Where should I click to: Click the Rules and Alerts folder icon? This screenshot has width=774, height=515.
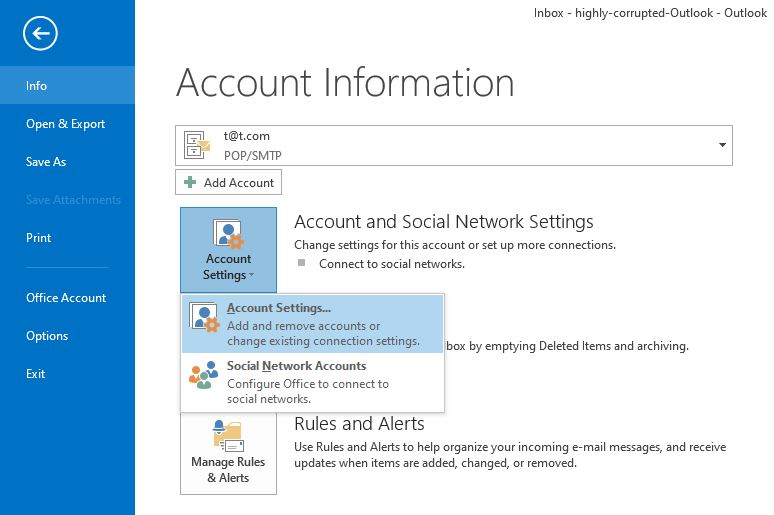point(228,436)
